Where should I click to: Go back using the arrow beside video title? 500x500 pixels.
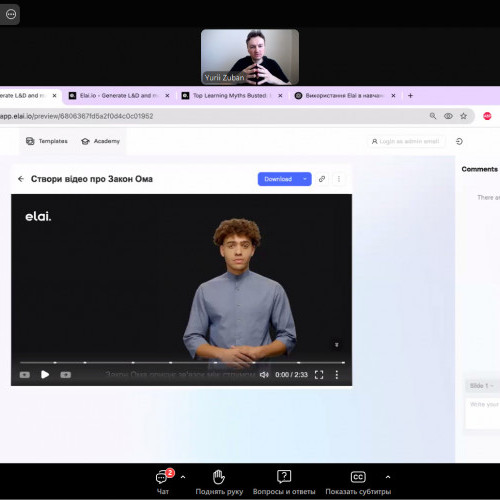point(21,179)
